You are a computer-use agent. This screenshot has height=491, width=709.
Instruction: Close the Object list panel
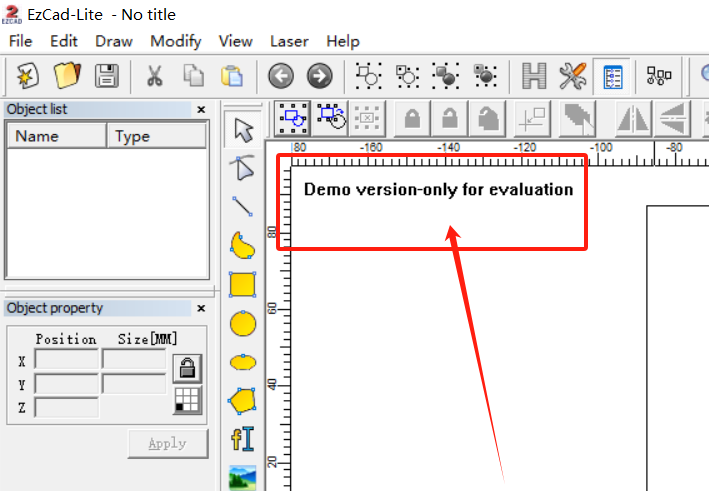coord(201,109)
